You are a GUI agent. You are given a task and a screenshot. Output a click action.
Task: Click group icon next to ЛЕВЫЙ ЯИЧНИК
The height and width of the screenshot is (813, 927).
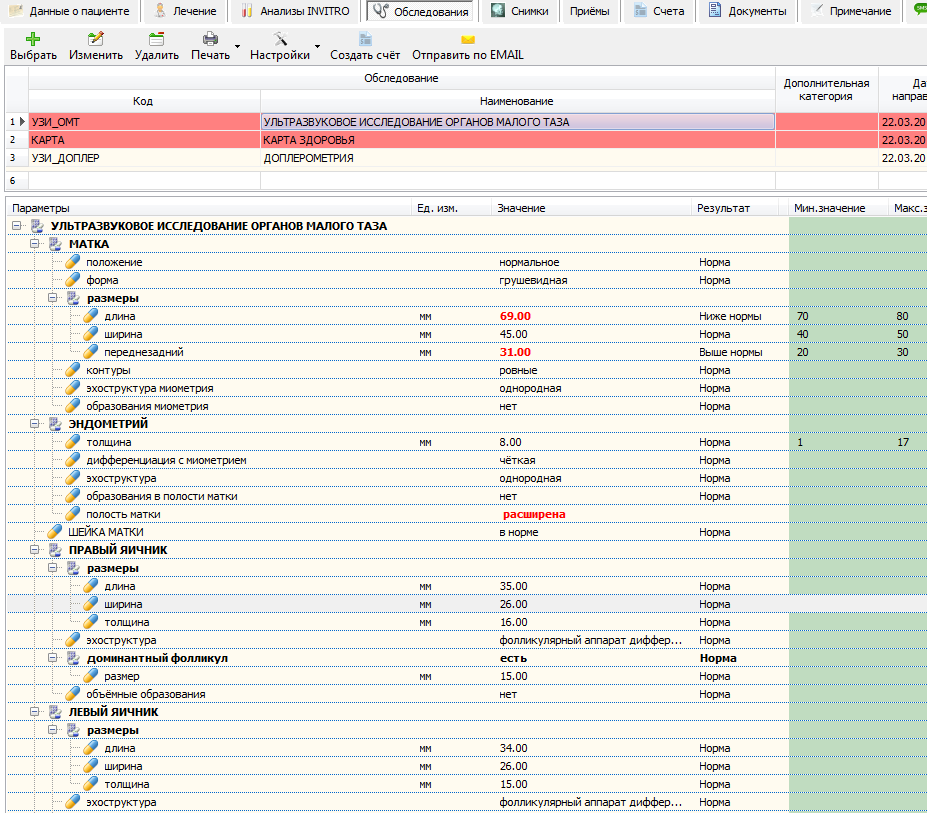(x=56, y=712)
